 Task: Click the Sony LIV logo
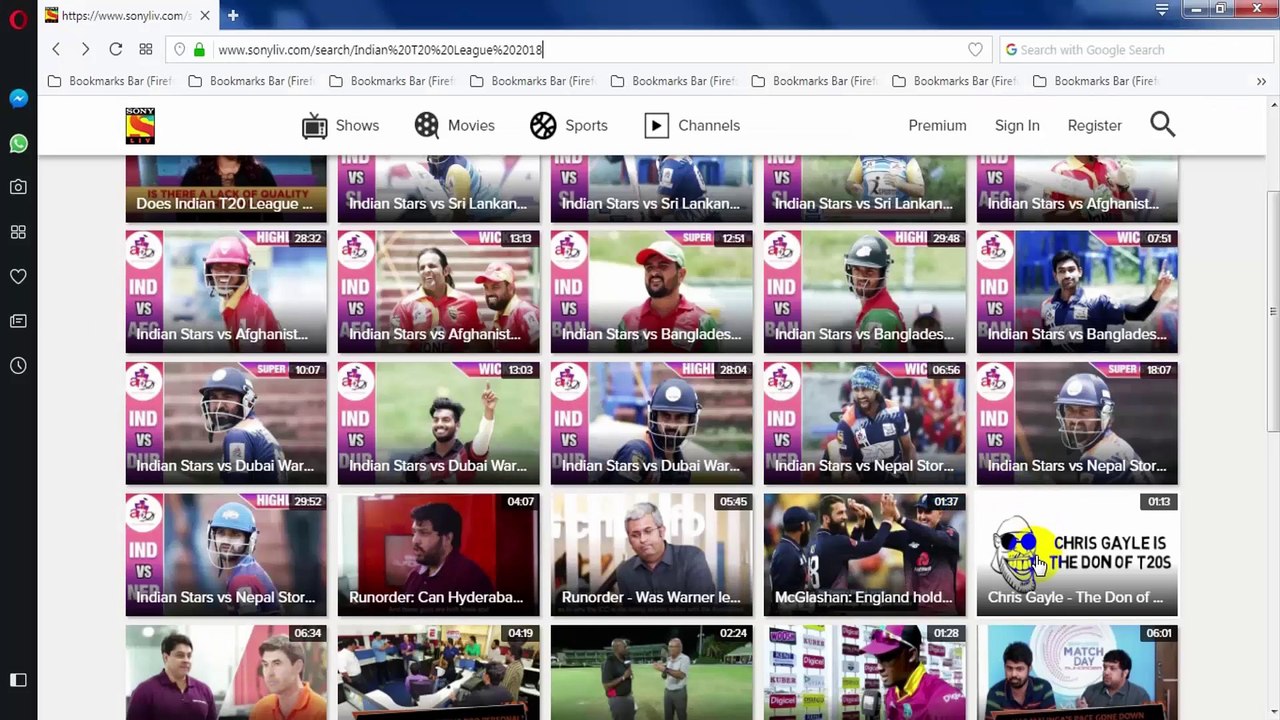click(x=140, y=125)
